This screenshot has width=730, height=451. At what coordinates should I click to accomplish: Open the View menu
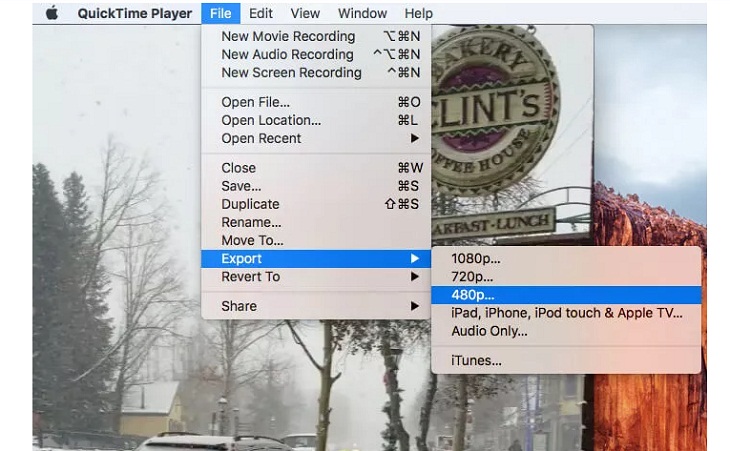click(x=305, y=13)
